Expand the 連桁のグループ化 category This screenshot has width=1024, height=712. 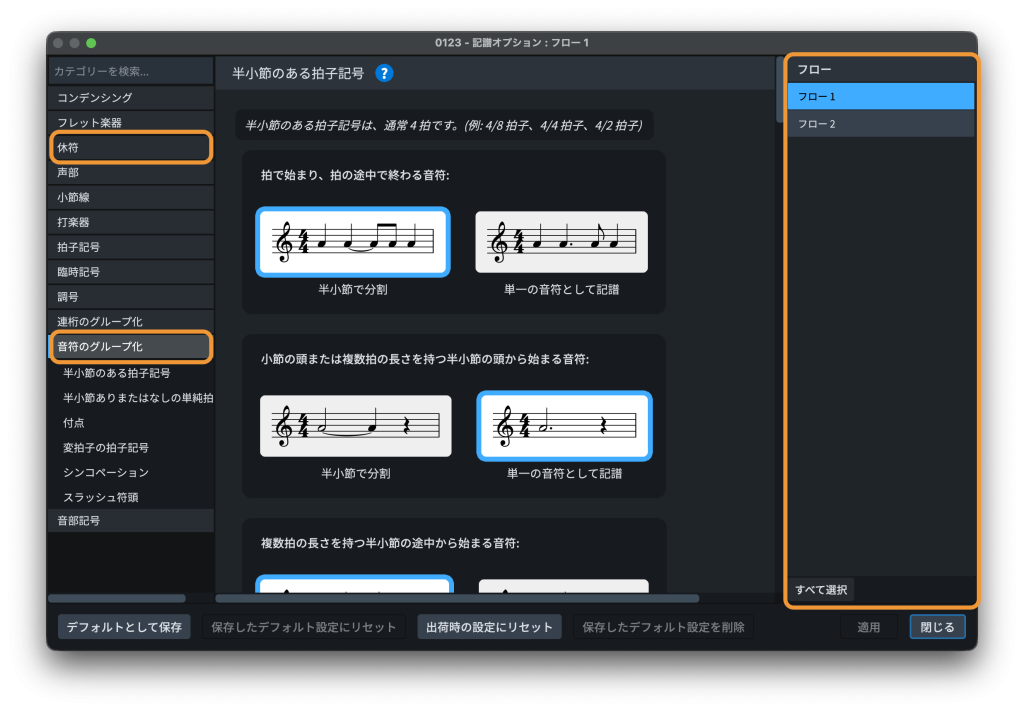pyautogui.click(x=131, y=322)
